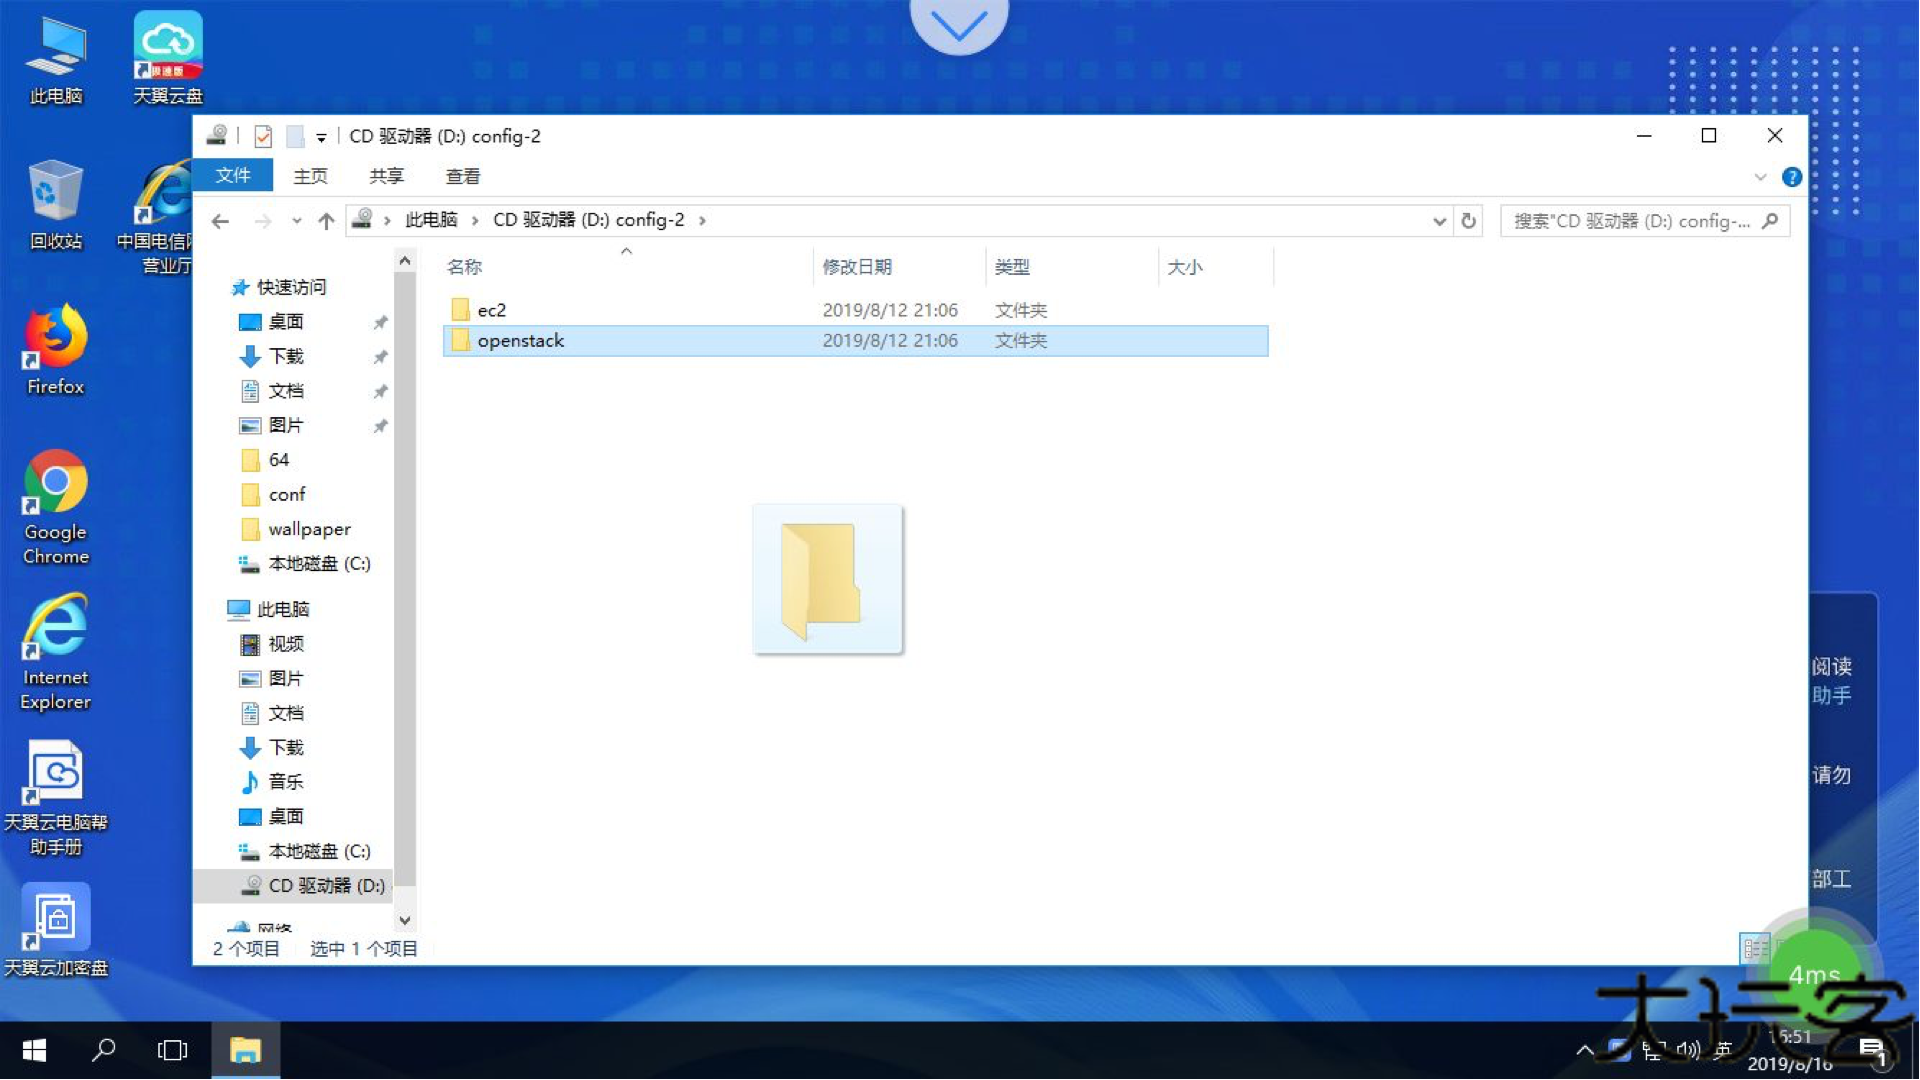This screenshot has height=1080, width=1920.
Task: Switch to the 查看 ribbon tab
Action: point(462,176)
